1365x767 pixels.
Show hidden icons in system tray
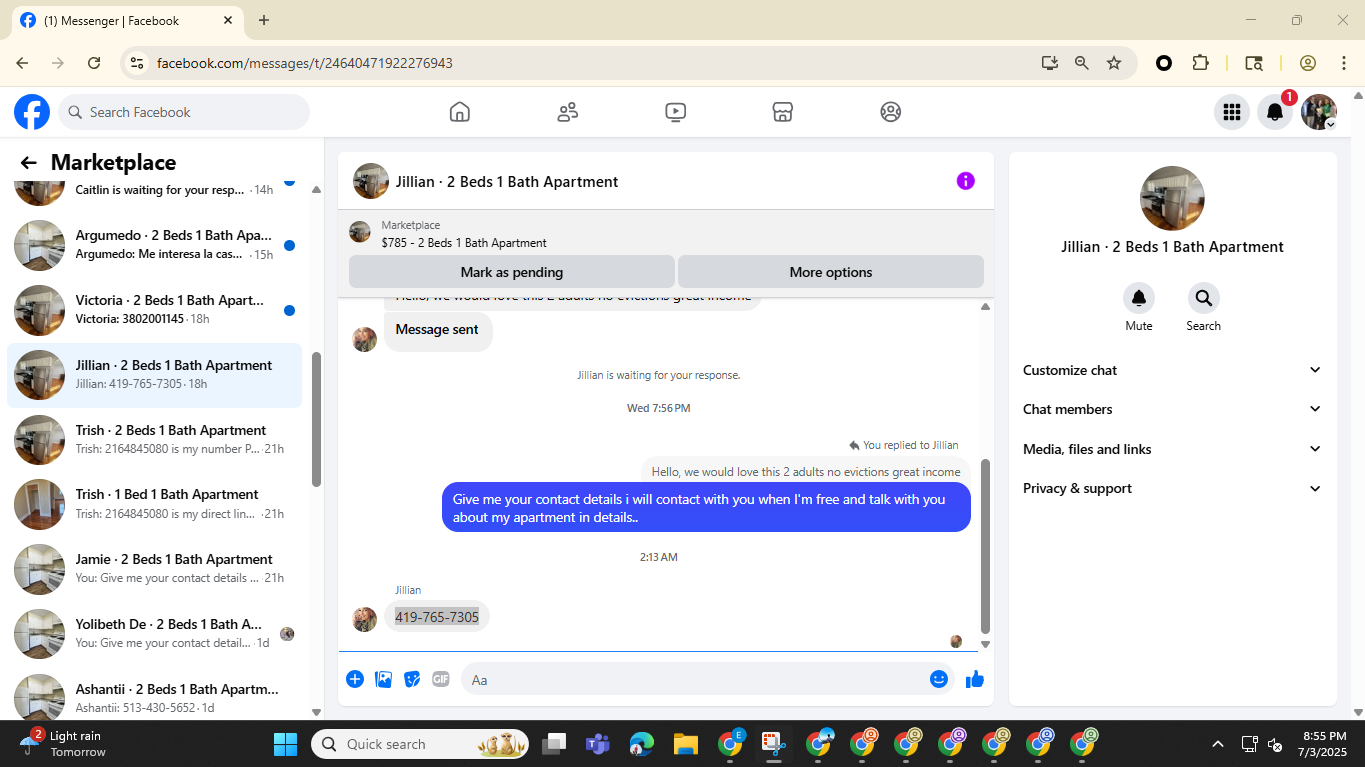pos(1217,744)
